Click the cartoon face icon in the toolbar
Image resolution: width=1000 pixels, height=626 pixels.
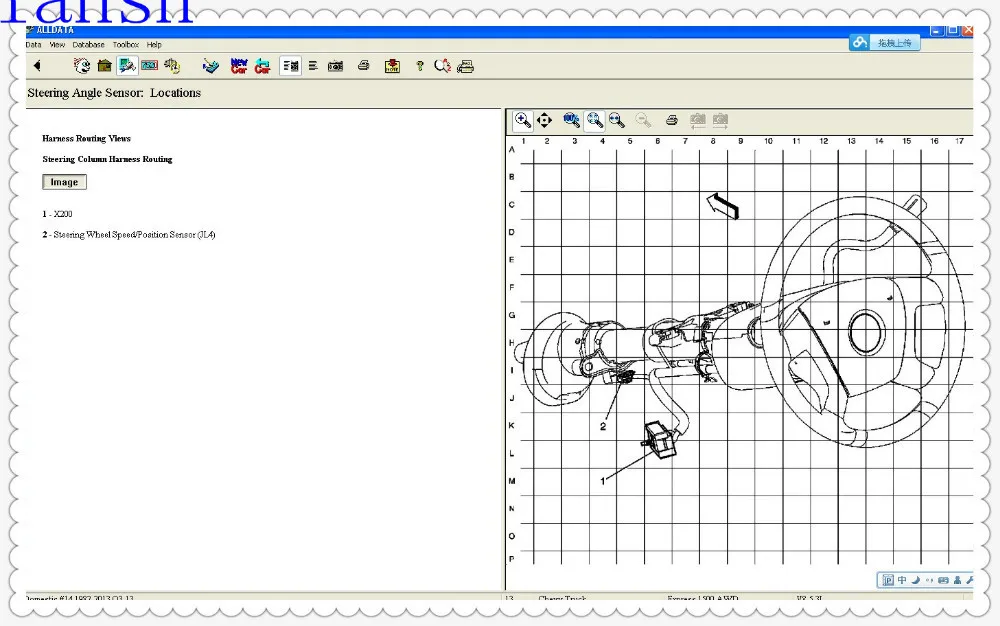[x=82, y=66]
